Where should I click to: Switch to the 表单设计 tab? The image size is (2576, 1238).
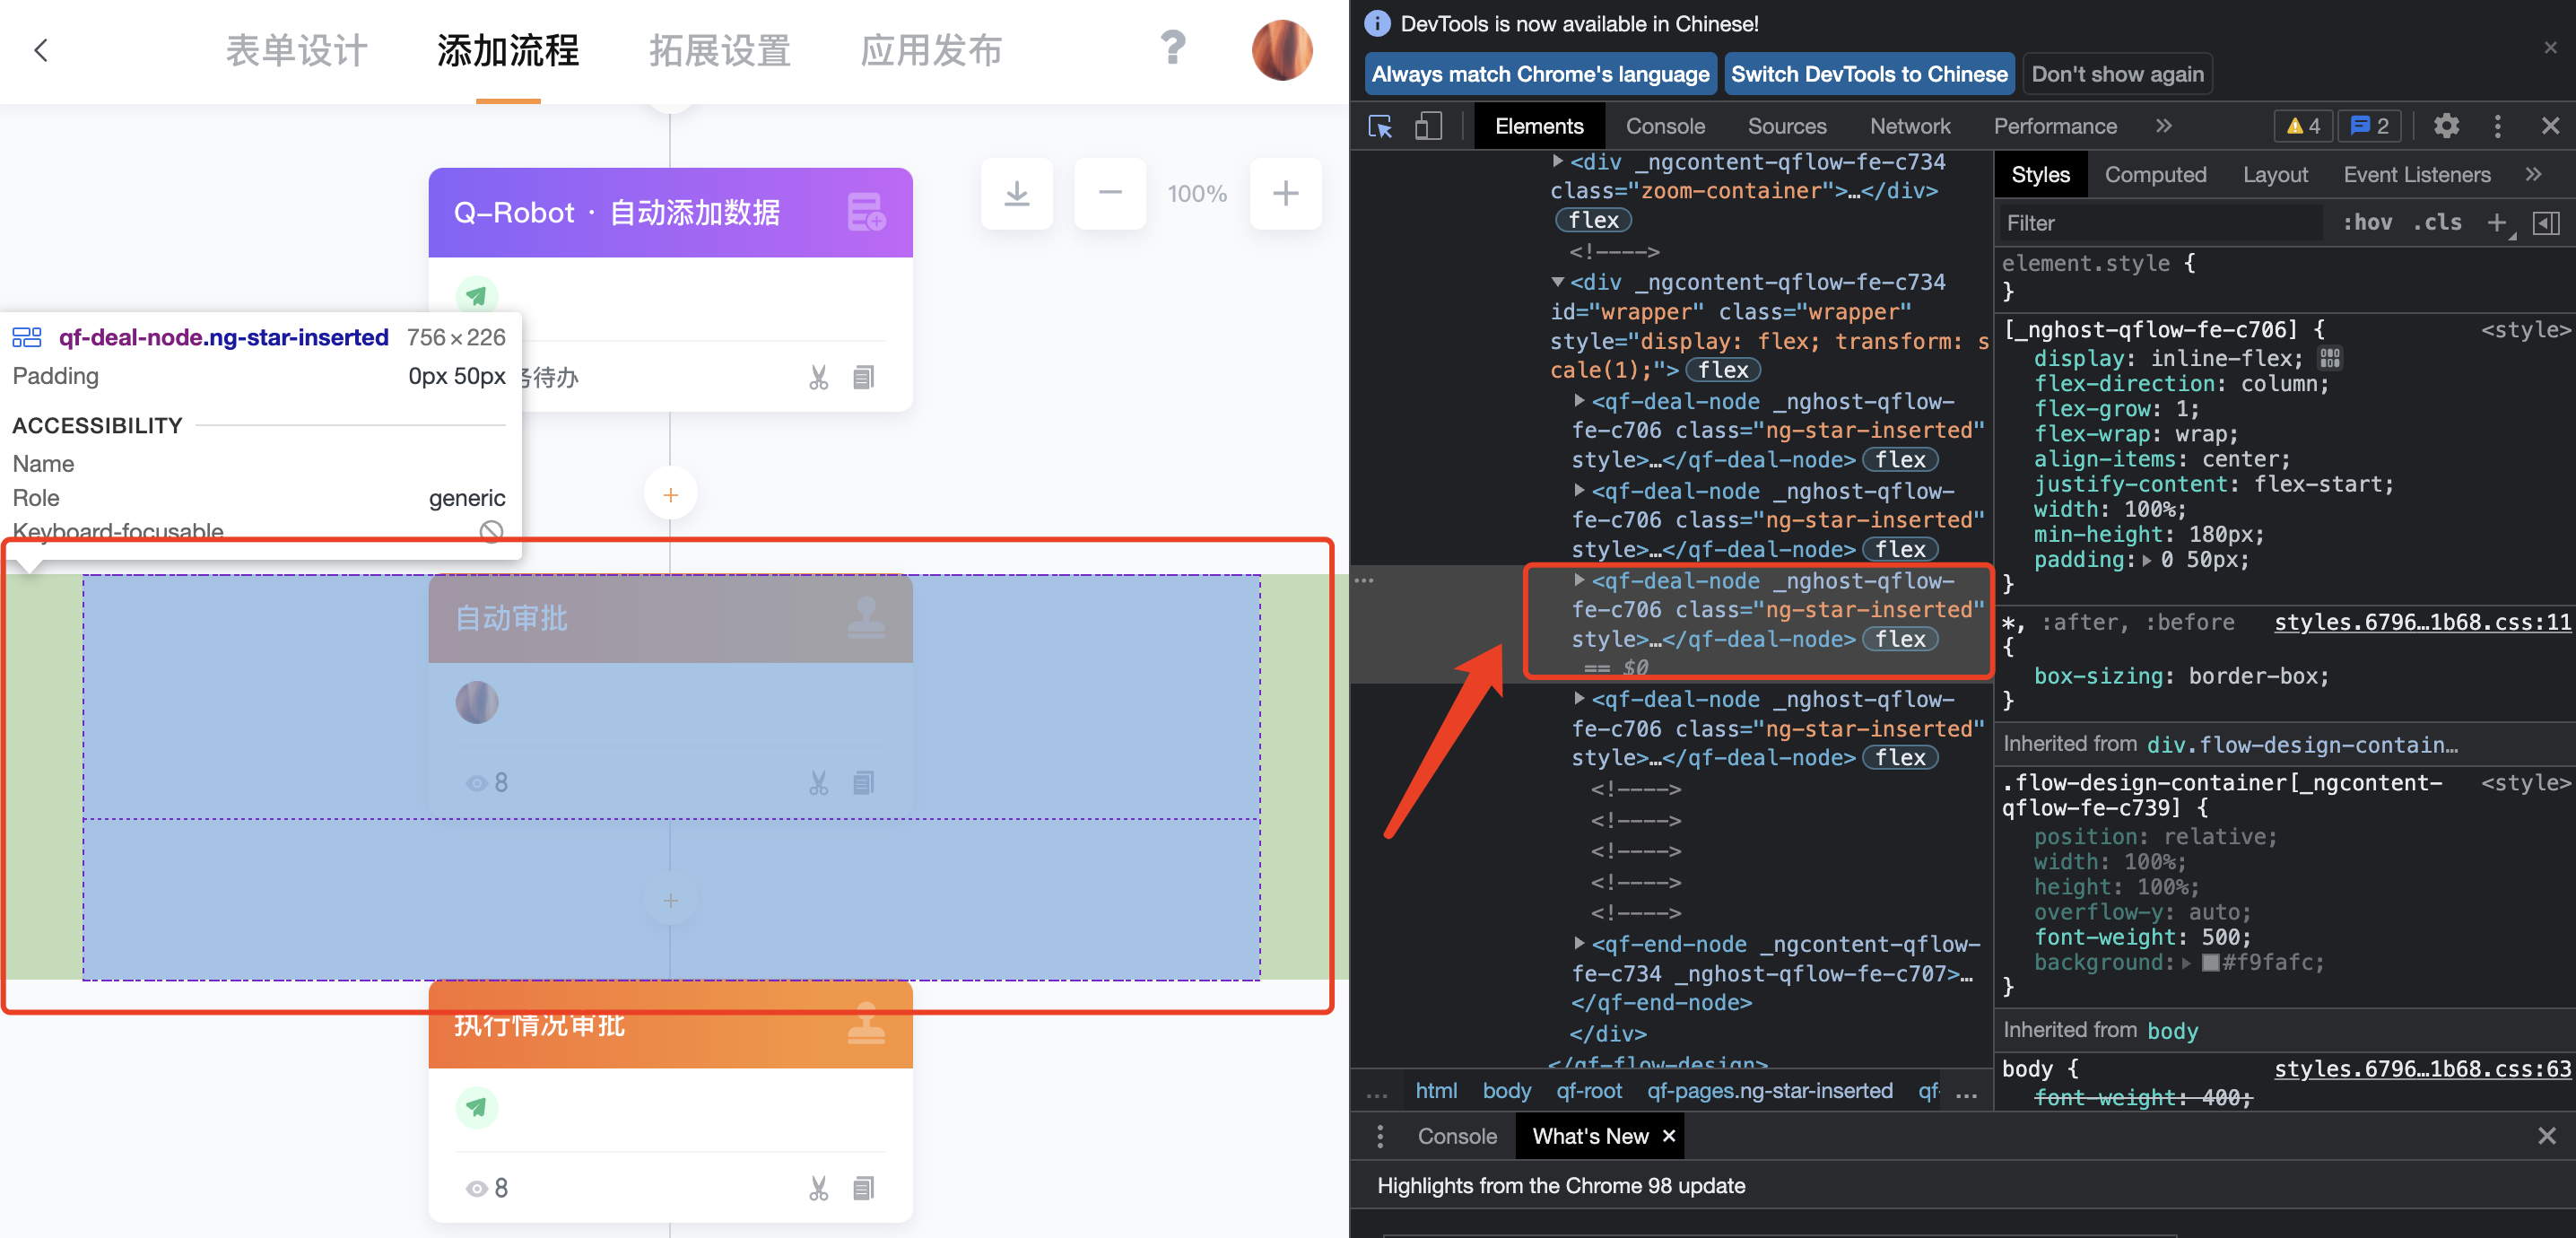[x=297, y=50]
